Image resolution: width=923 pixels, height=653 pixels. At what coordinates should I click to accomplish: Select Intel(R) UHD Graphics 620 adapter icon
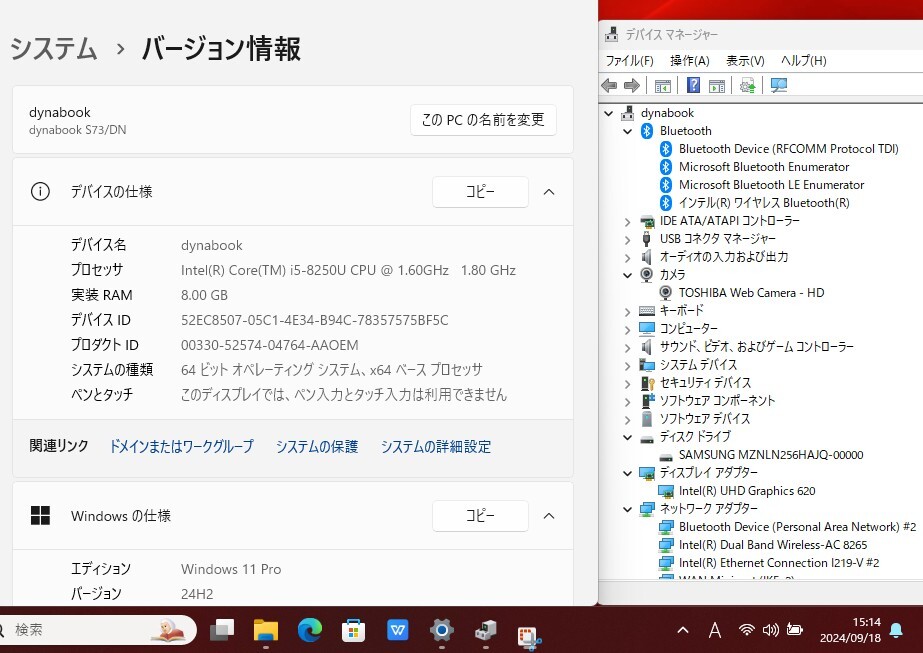pyautogui.click(x=666, y=491)
